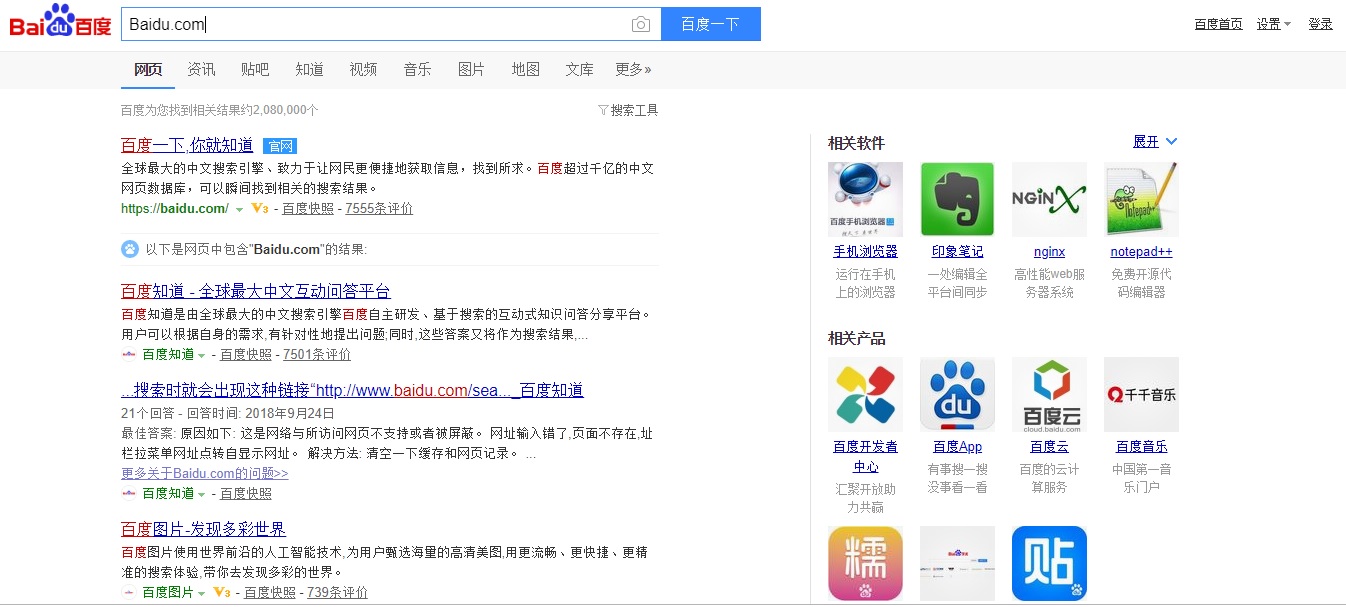Click the paw icon before 以下是网页中包含

click(130, 249)
